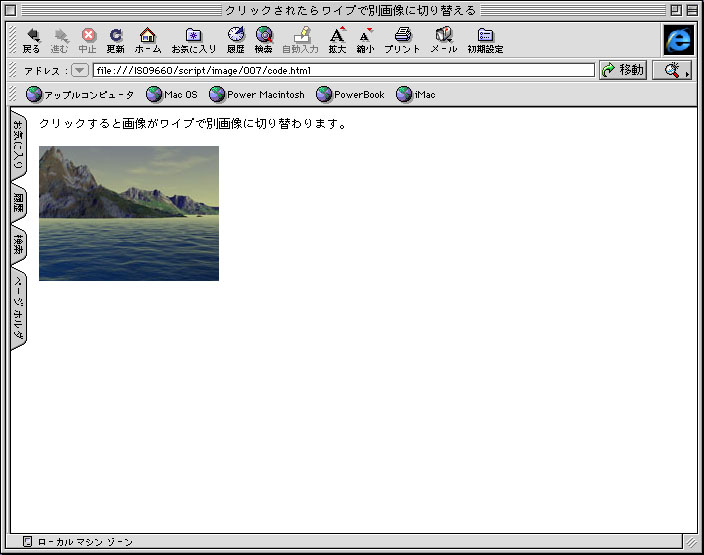Click the window collapse (windowshade) box
The image size is (704, 555).
pos(692,10)
